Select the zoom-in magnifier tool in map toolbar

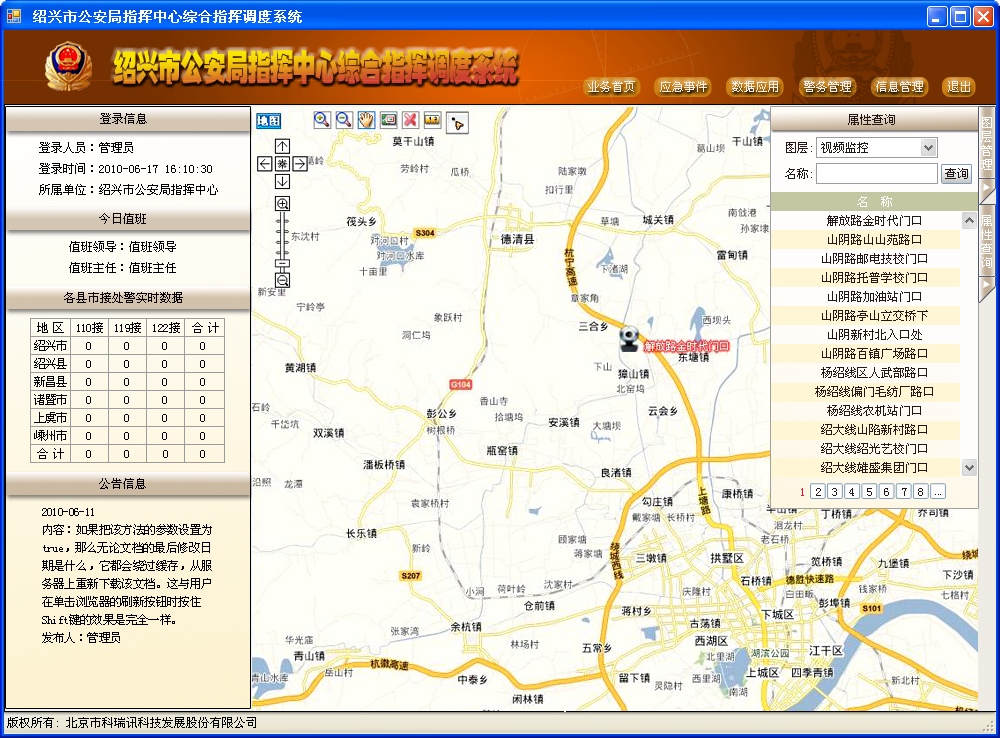[x=322, y=120]
